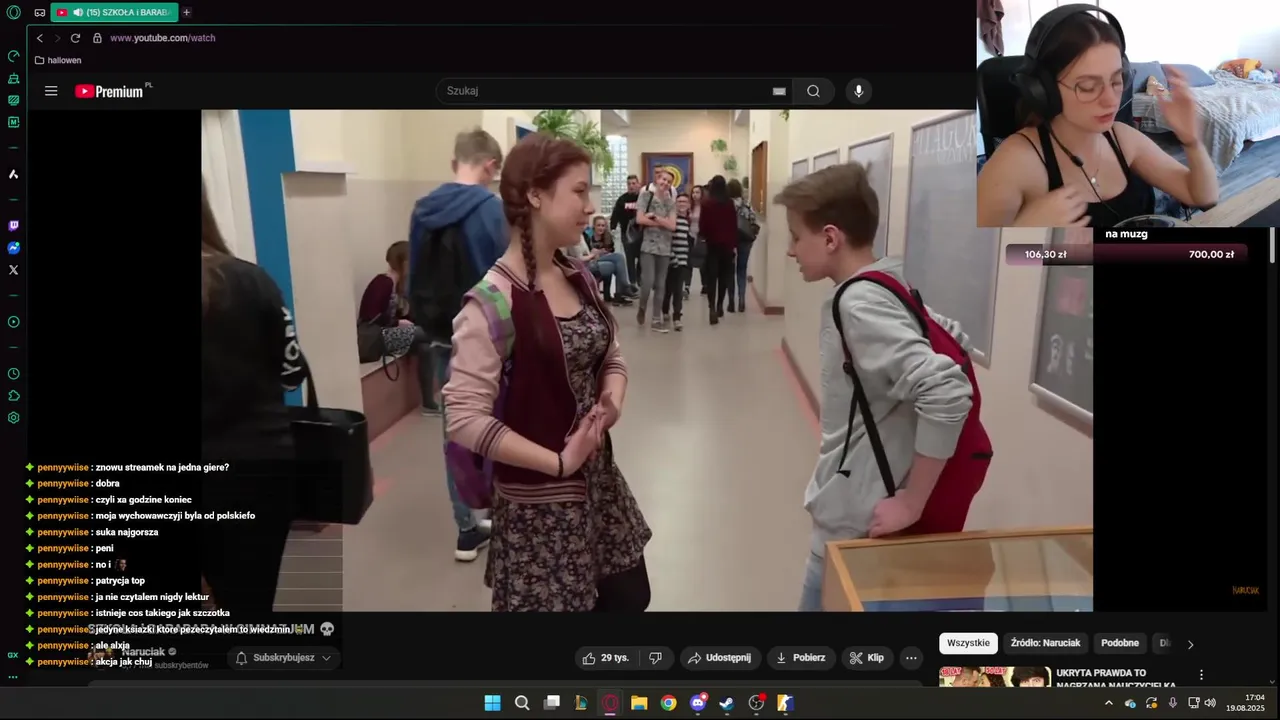Open the YouTube hamburger guide menu
This screenshot has height=720, width=1280.
[x=51, y=91]
